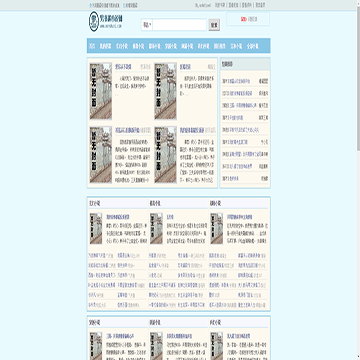Open the search type dropdown beside search field

pos(147,25)
